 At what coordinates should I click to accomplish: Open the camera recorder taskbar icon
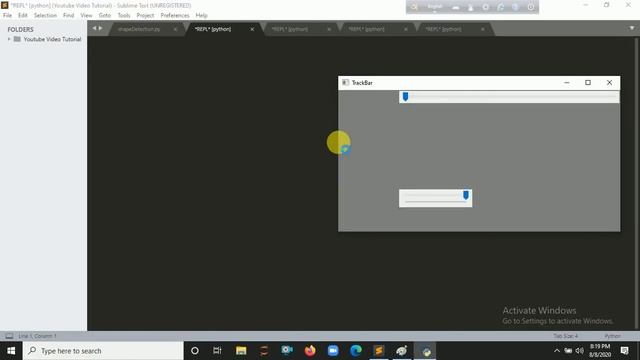click(287, 351)
